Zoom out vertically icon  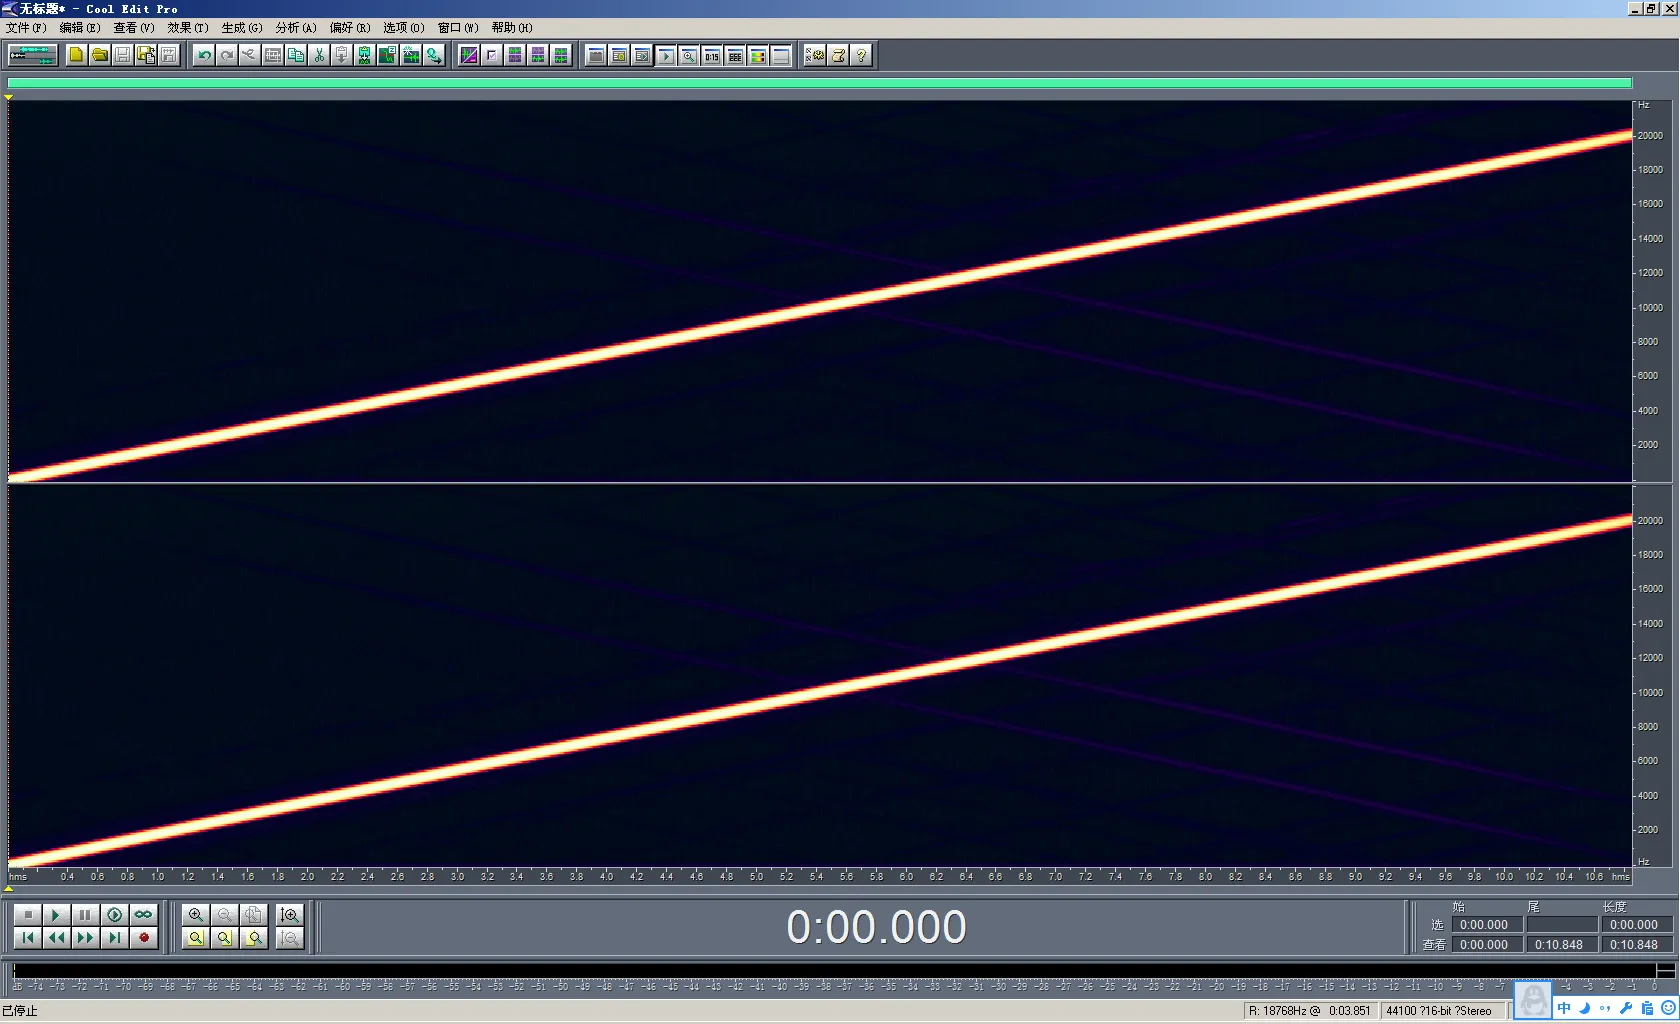click(x=290, y=937)
